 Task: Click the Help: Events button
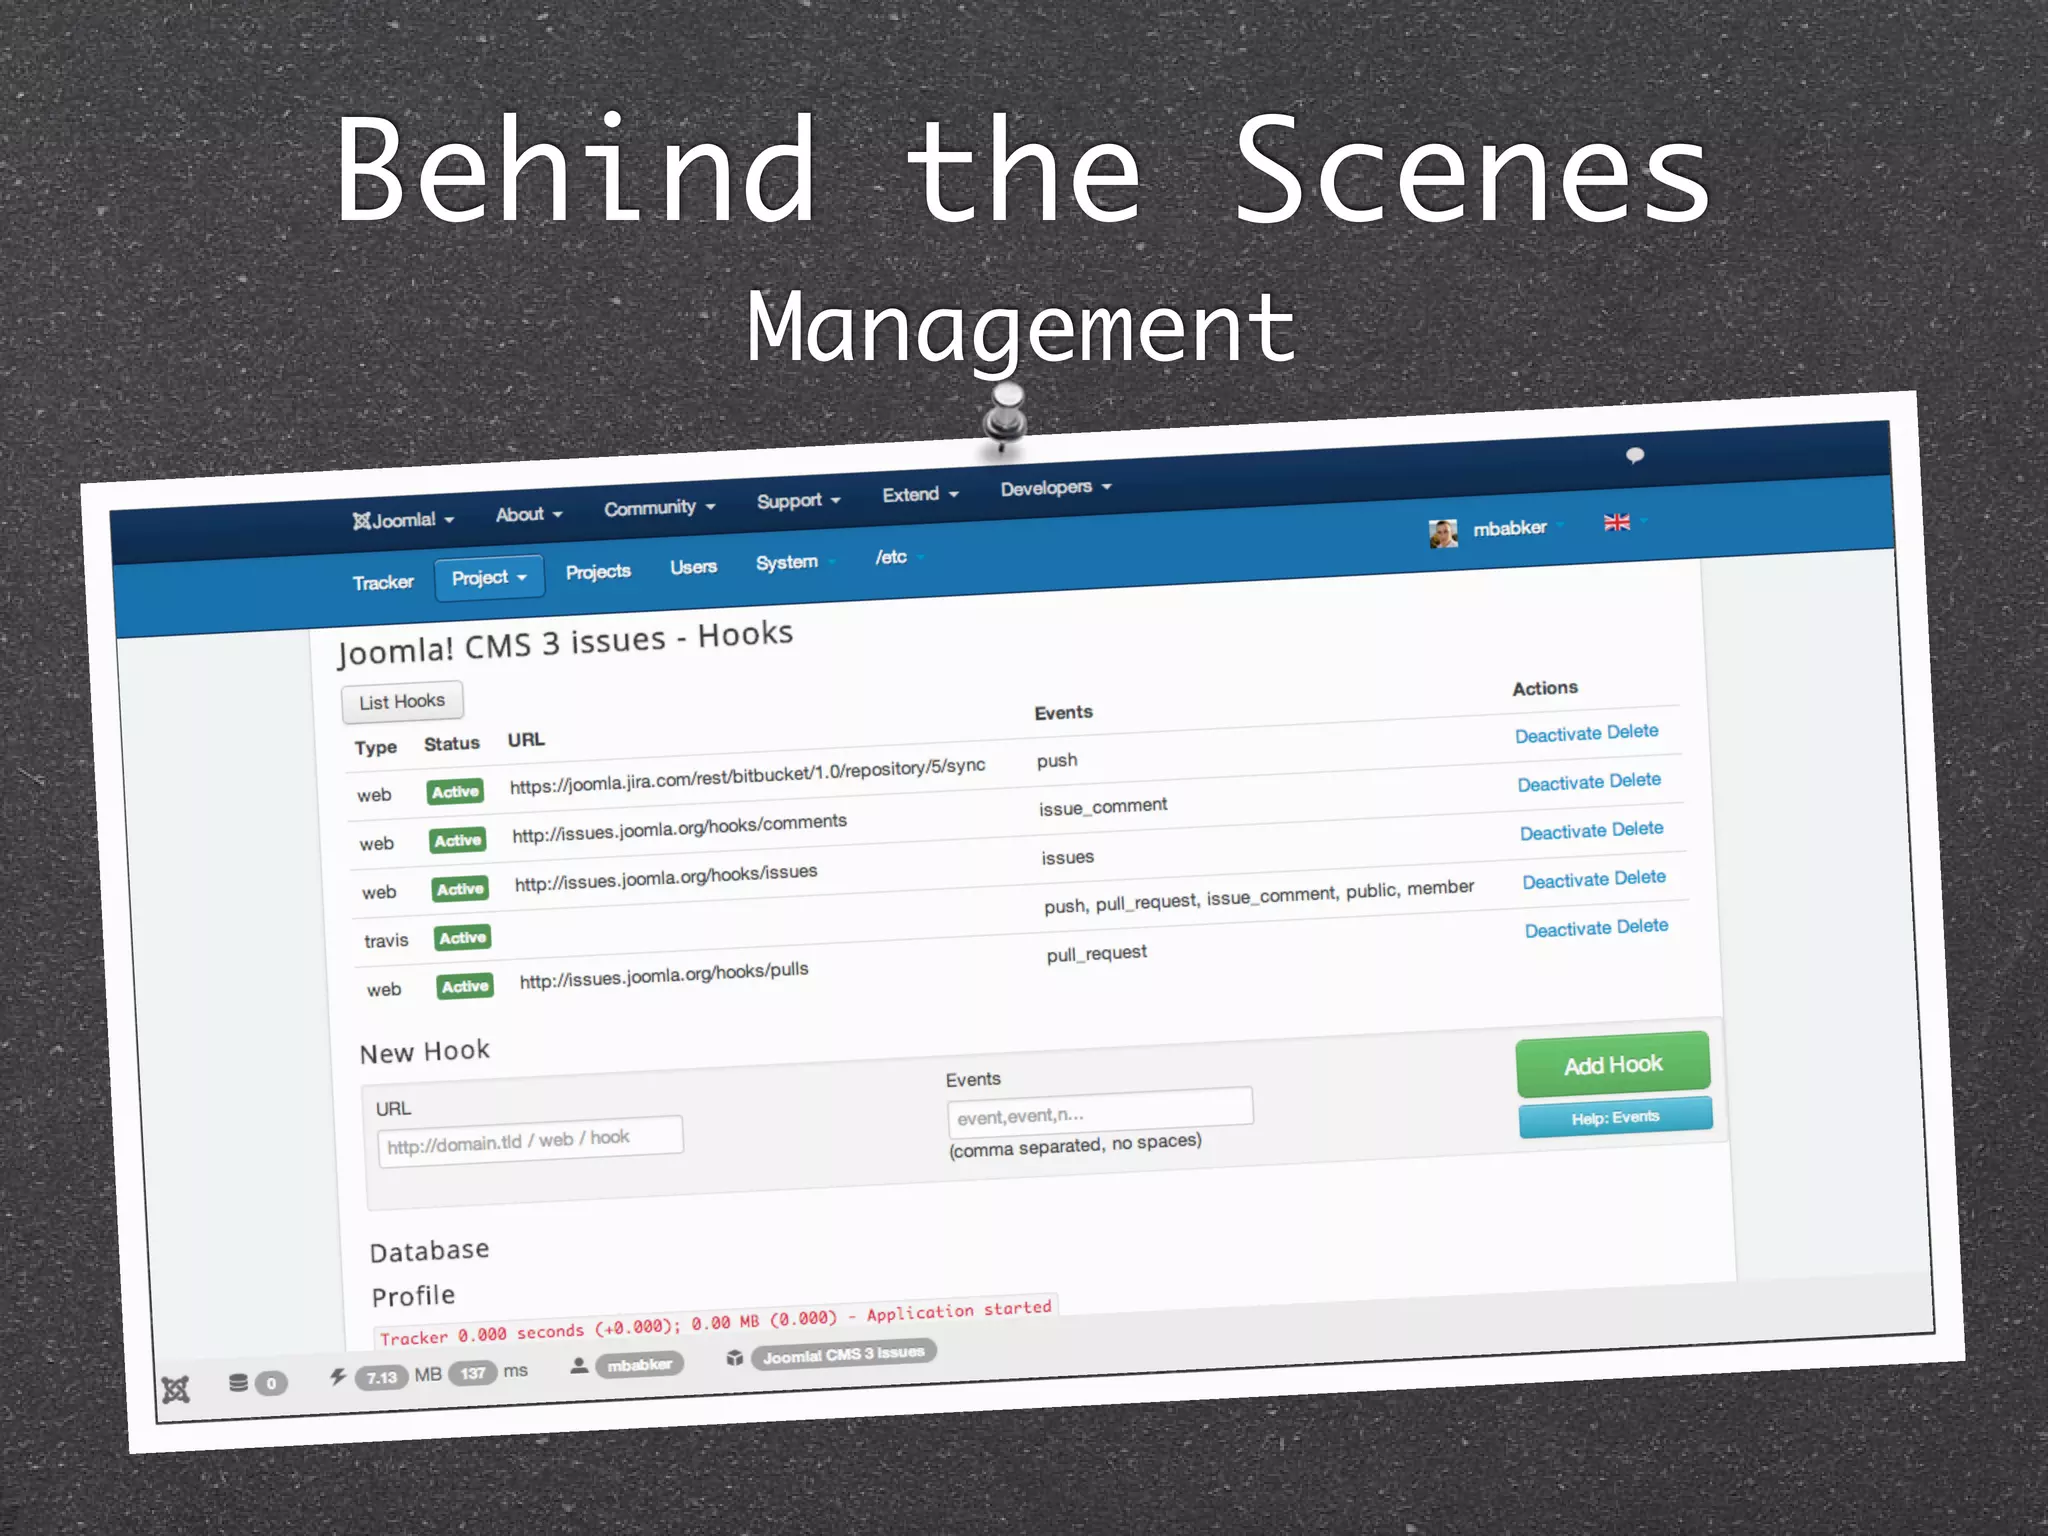pyautogui.click(x=1615, y=1118)
